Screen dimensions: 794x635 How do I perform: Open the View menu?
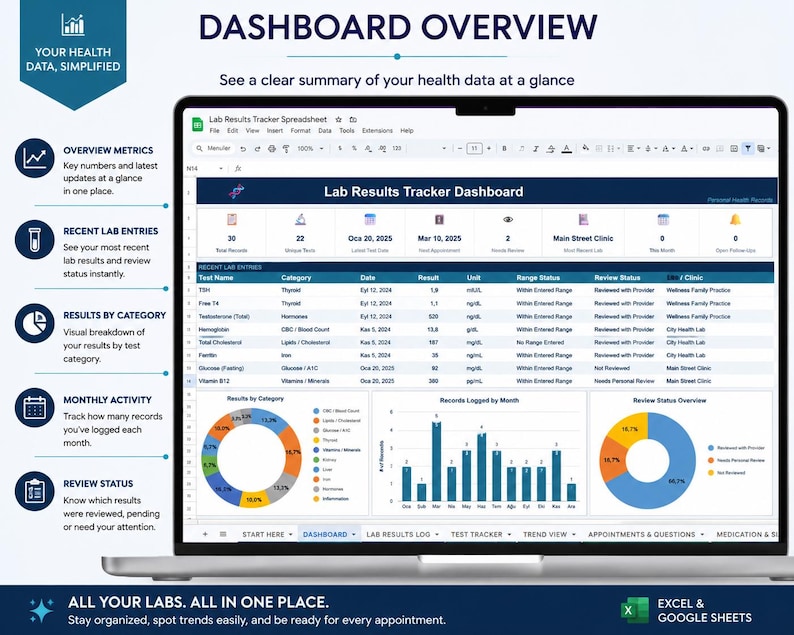pyautogui.click(x=252, y=131)
